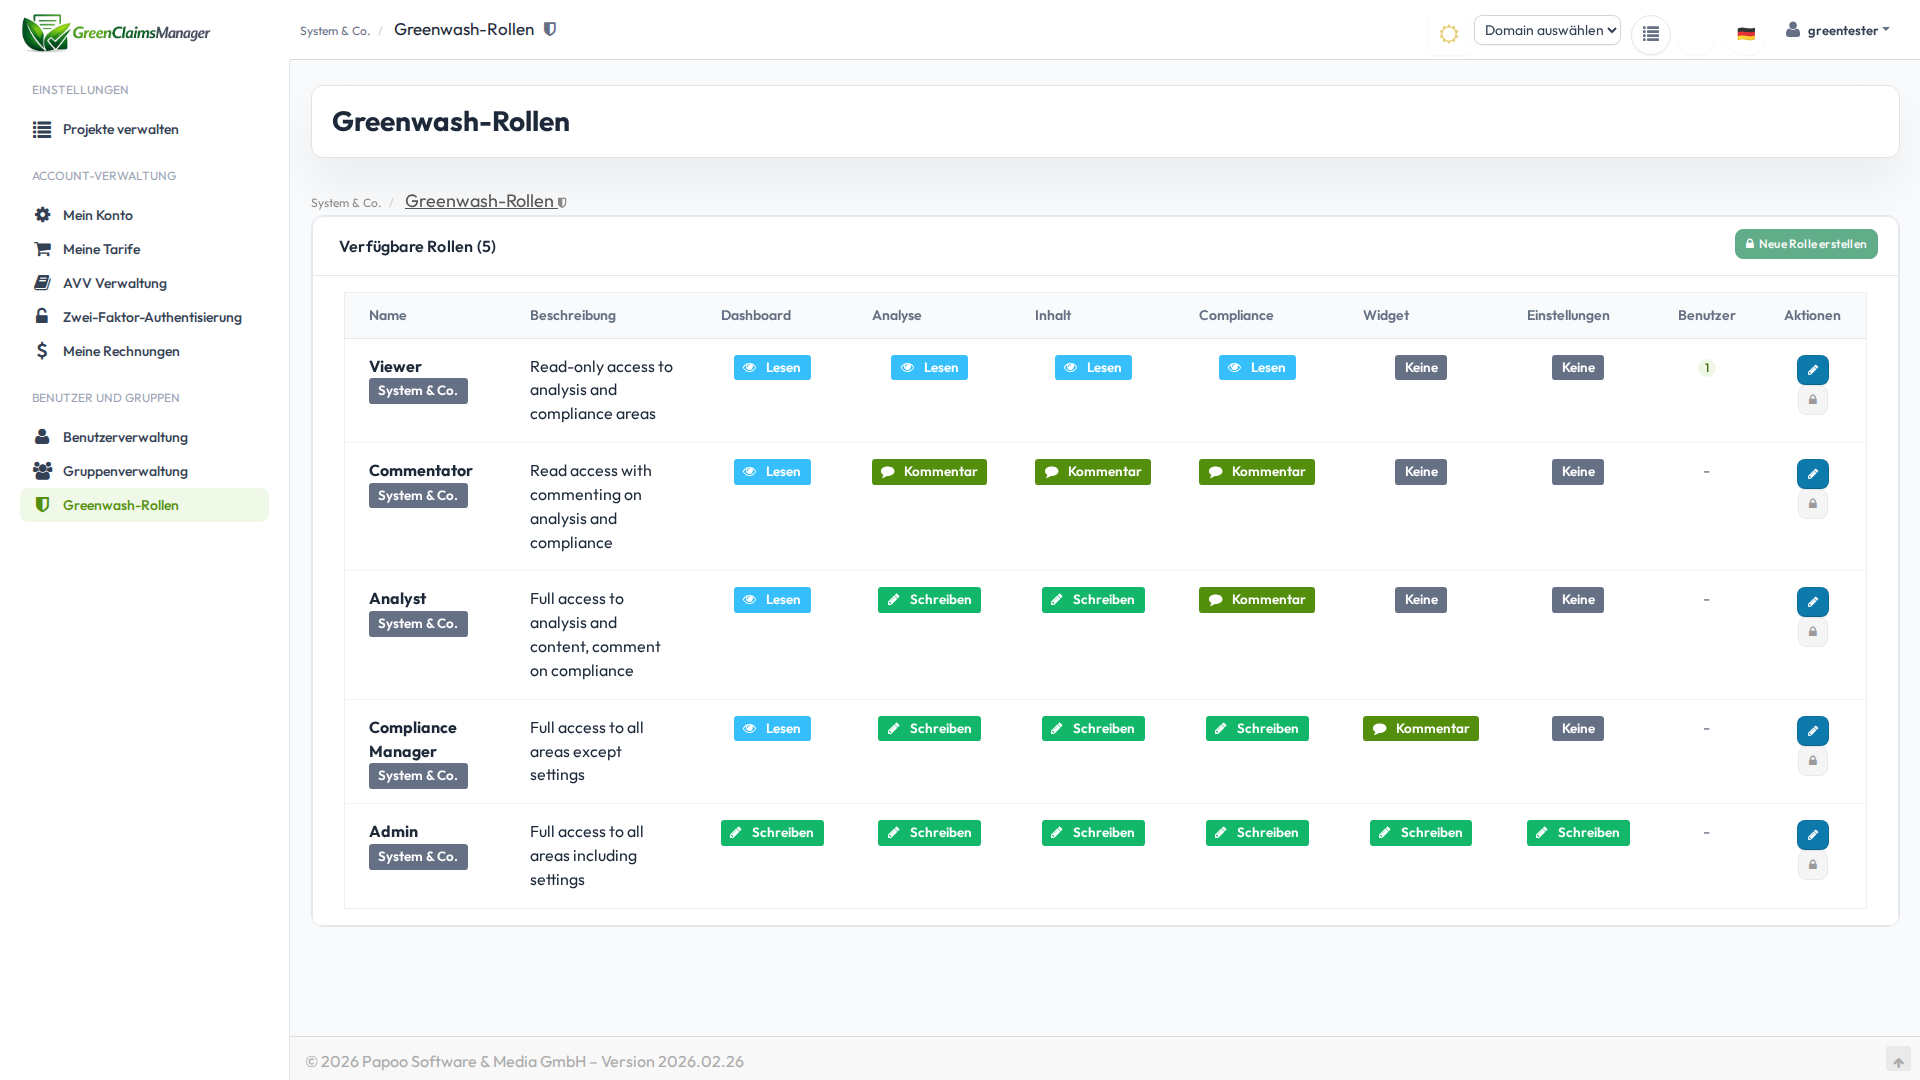Click the Admin role name
Image resolution: width=1920 pixels, height=1080 pixels.
click(x=393, y=831)
